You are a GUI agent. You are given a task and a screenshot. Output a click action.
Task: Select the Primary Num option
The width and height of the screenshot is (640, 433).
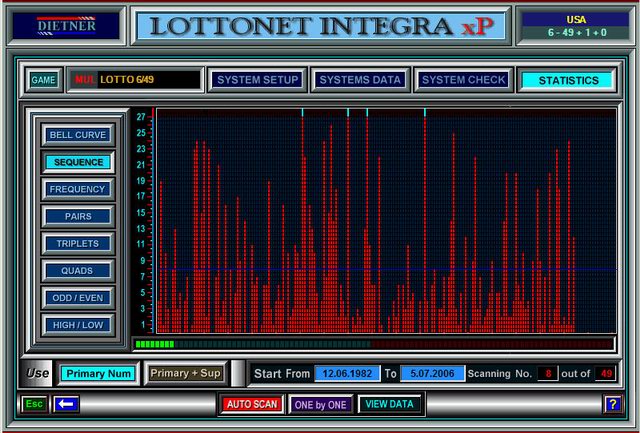click(x=98, y=373)
